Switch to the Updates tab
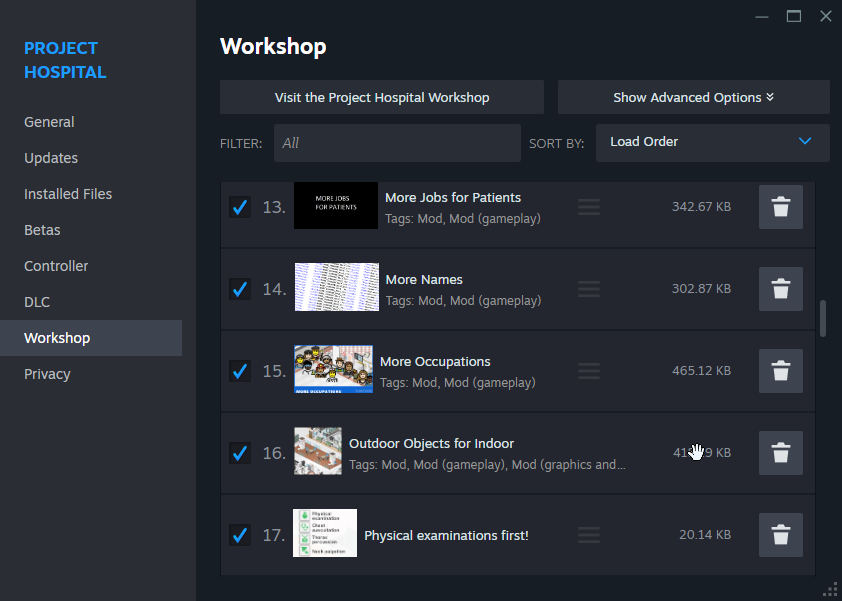 51,158
